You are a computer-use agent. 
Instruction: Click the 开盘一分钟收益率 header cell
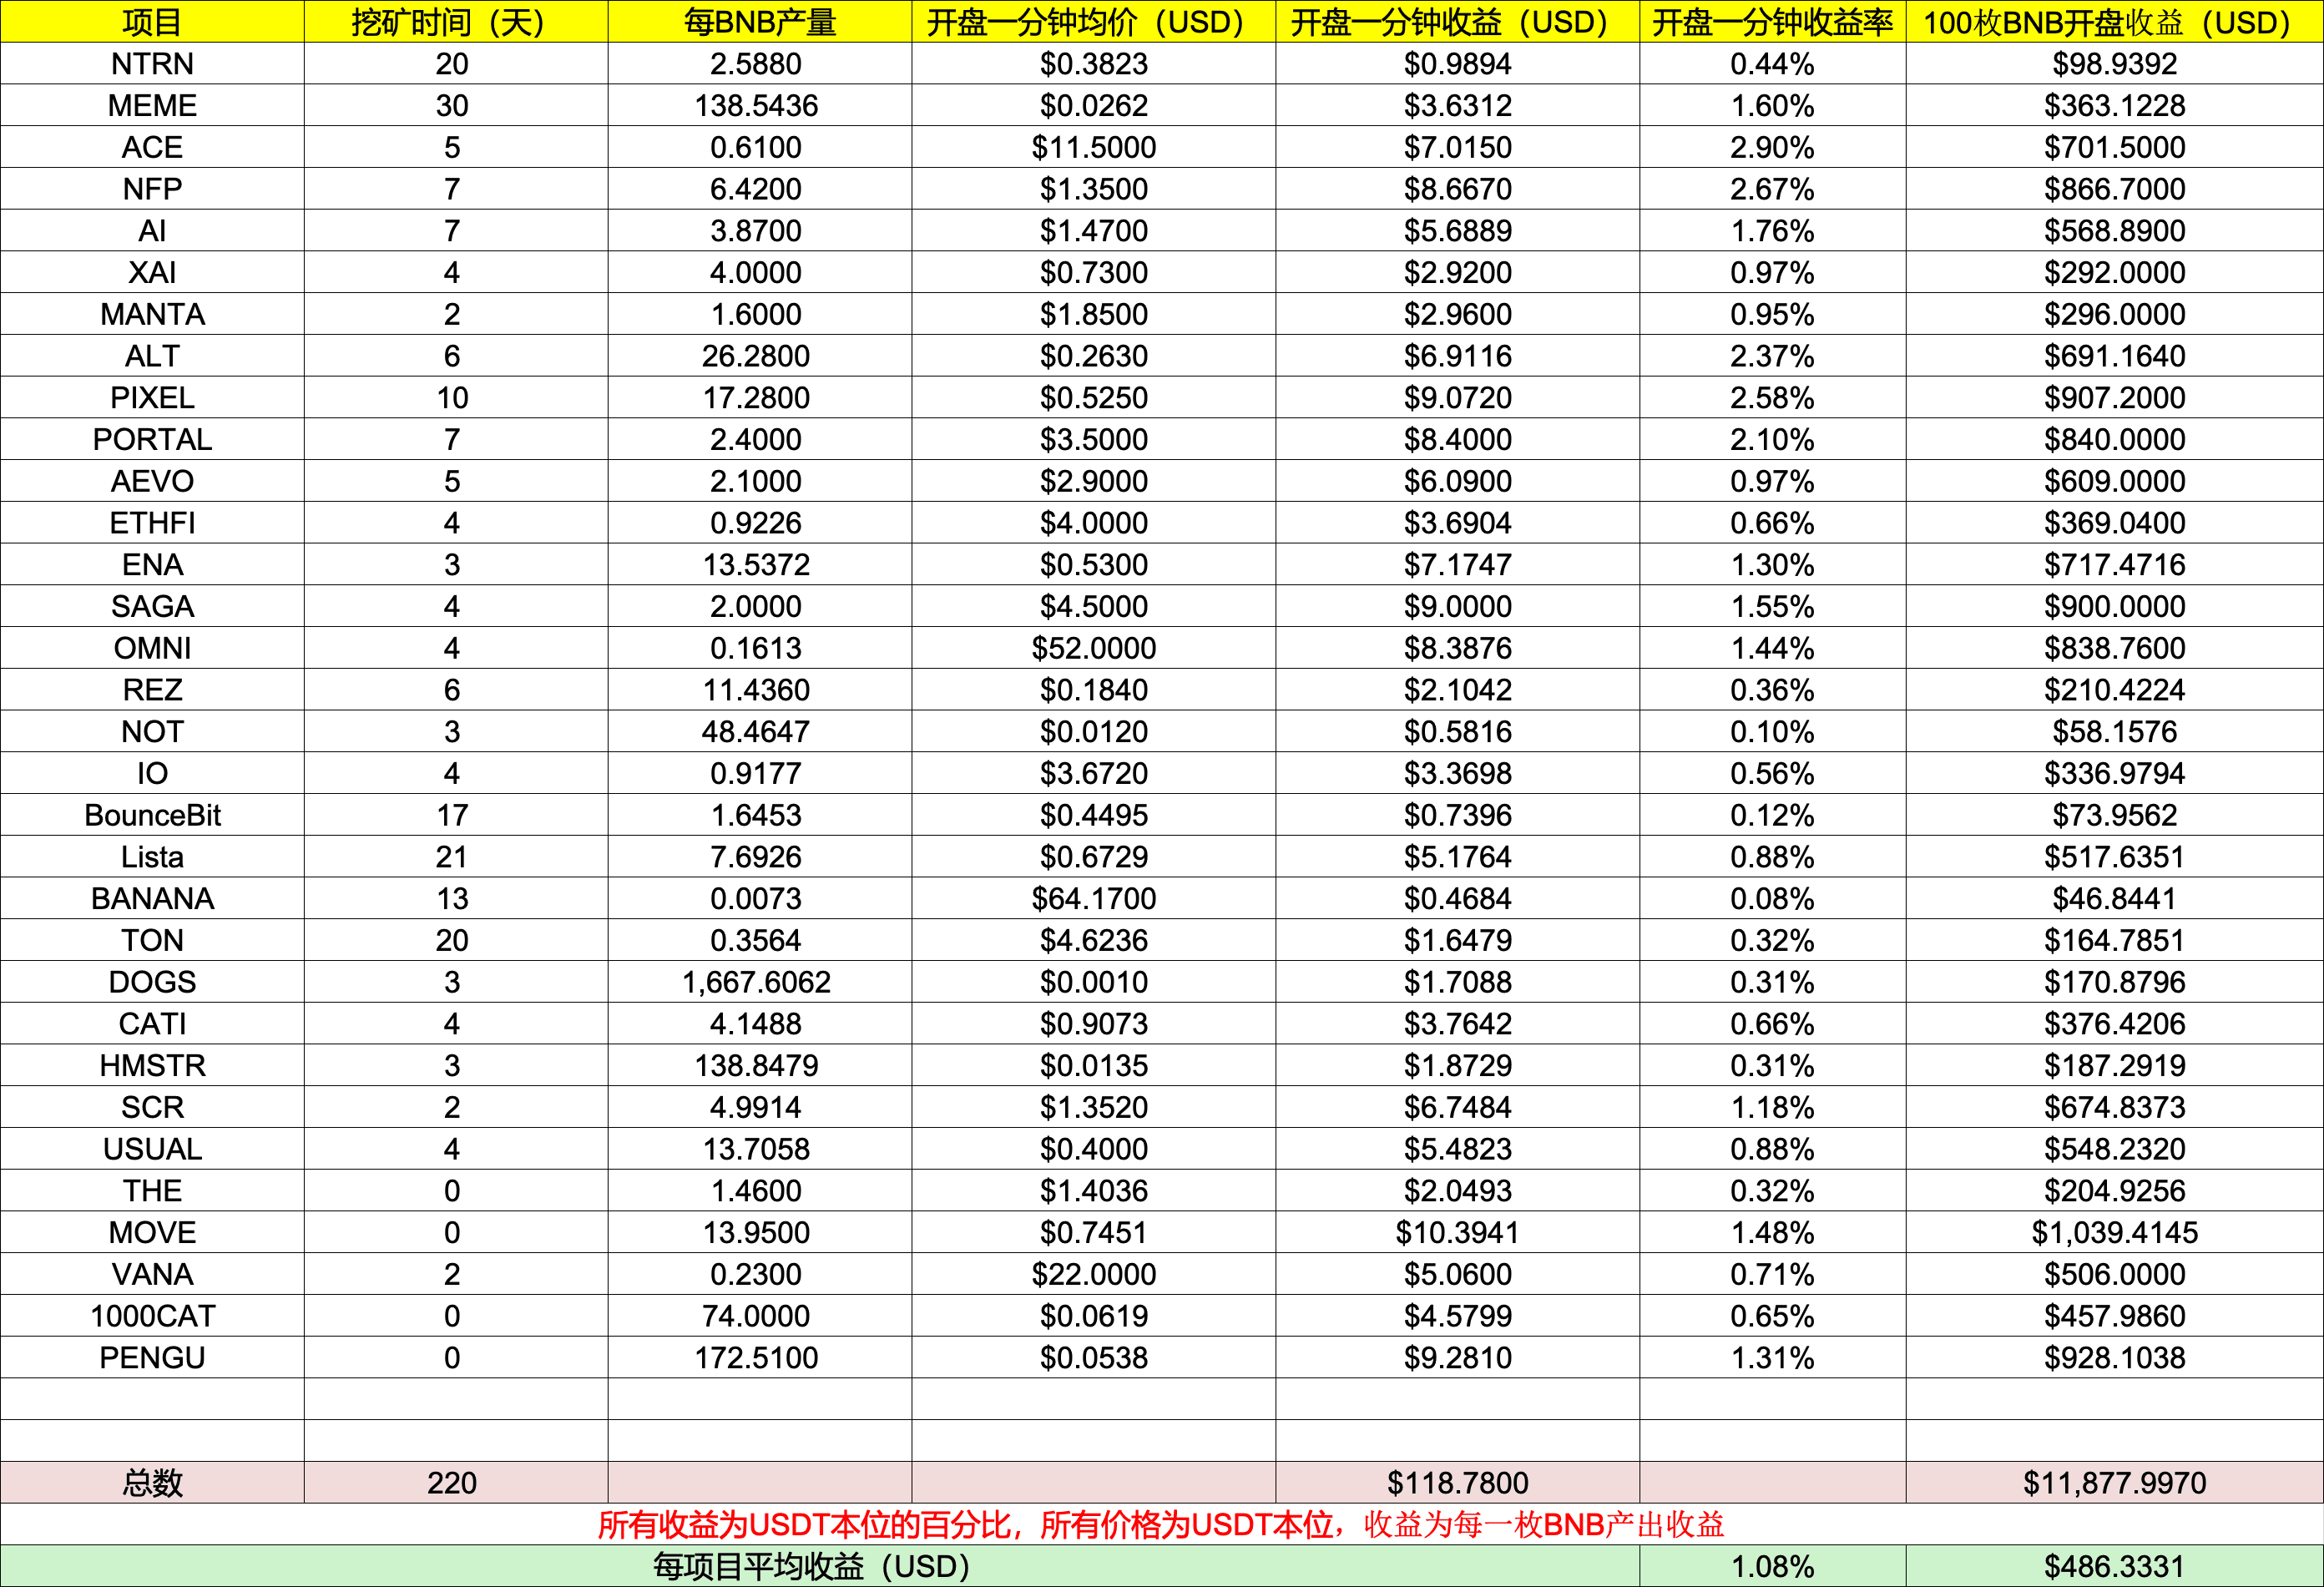(x=1771, y=22)
